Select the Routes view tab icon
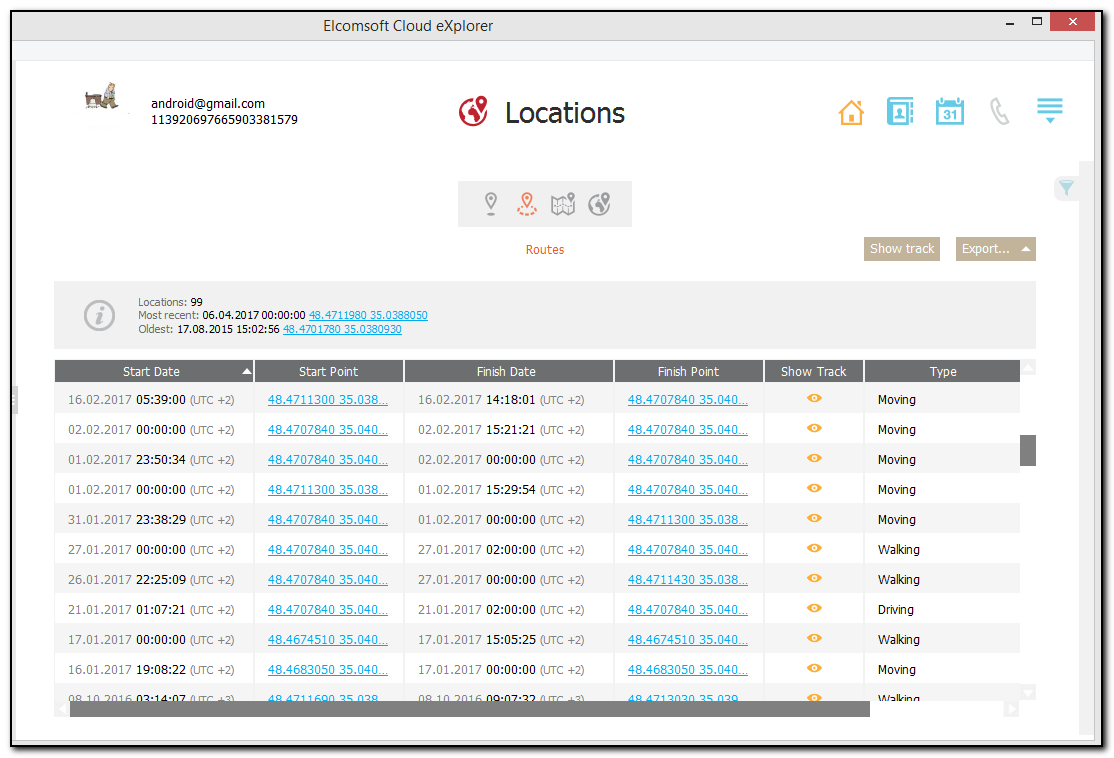Viewport: 1114px width, 758px height. coord(527,204)
